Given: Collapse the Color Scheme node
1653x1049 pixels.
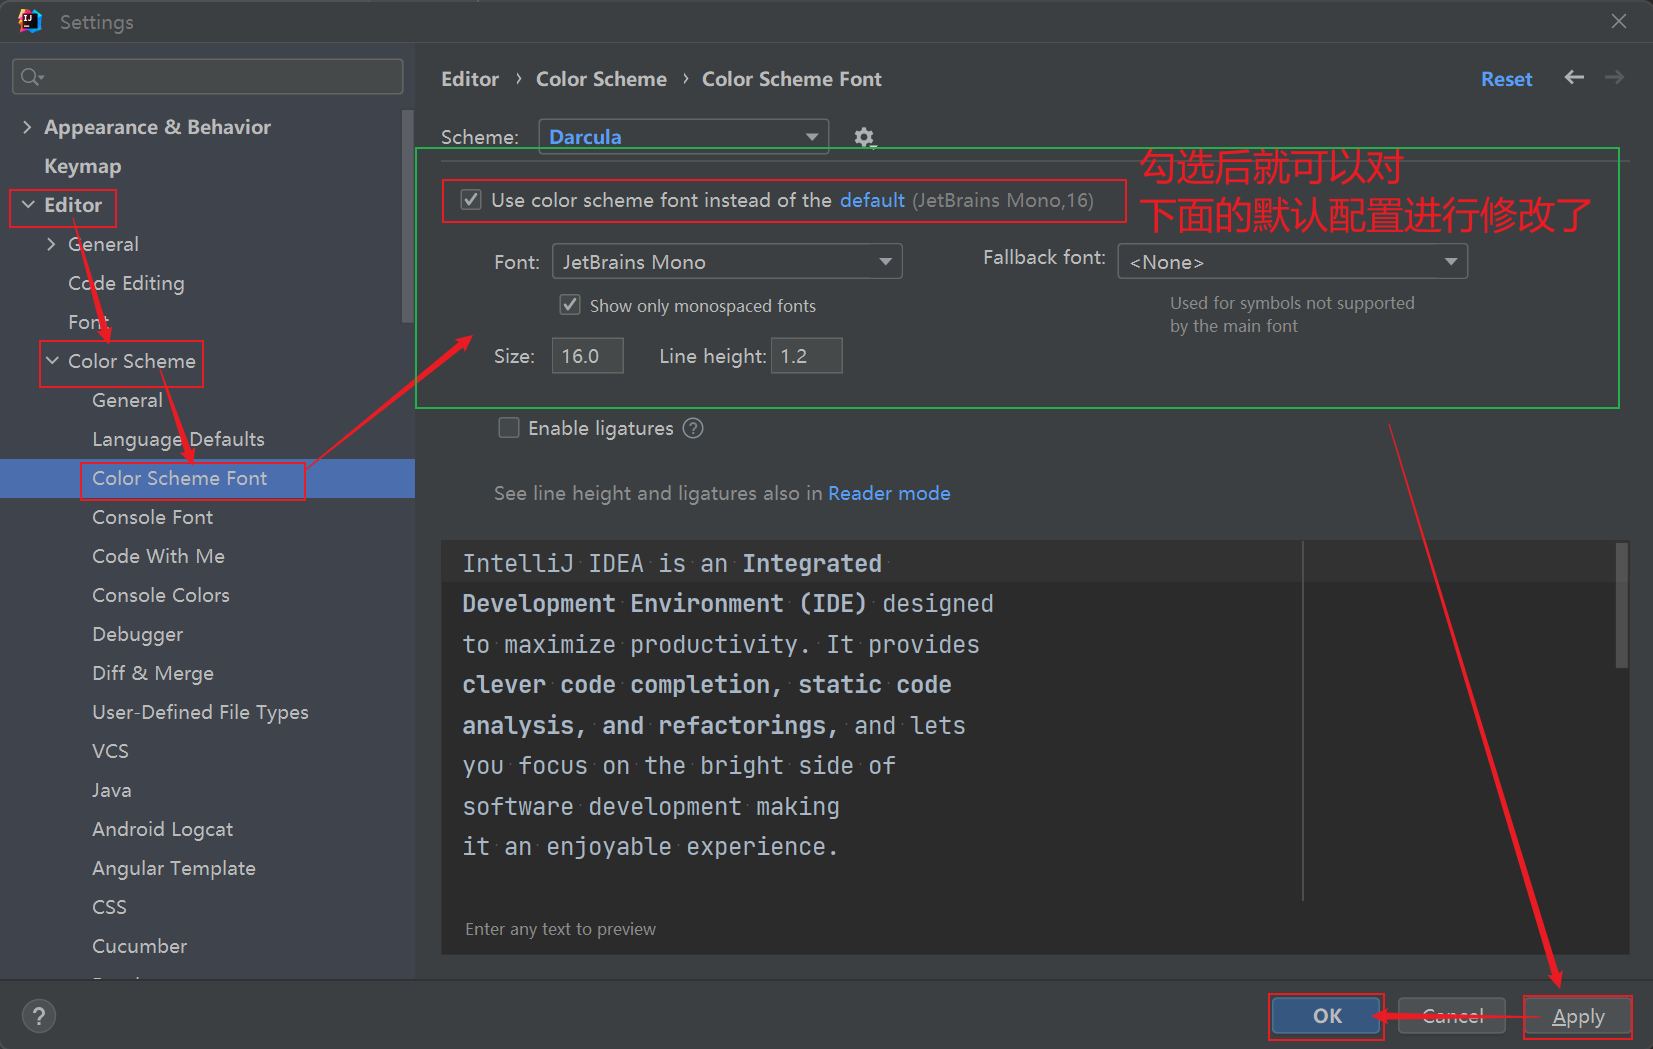Looking at the screenshot, I should [x=52, y=361].
